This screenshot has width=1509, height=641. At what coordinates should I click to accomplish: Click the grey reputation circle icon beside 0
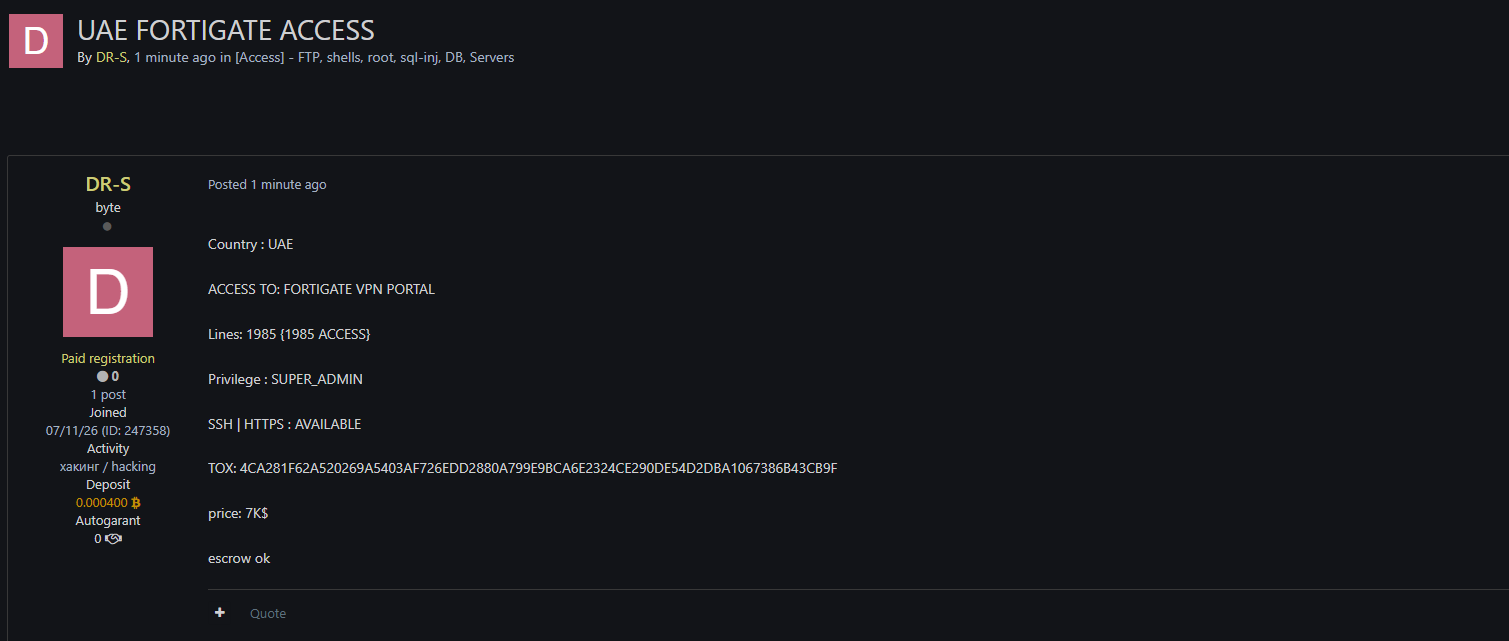[102, 377]
